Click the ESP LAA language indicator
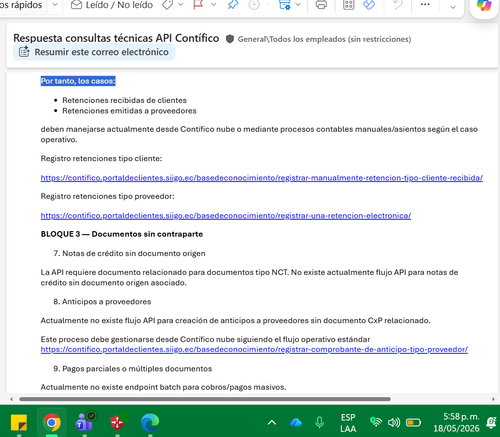500x437 pixels. 348,423
